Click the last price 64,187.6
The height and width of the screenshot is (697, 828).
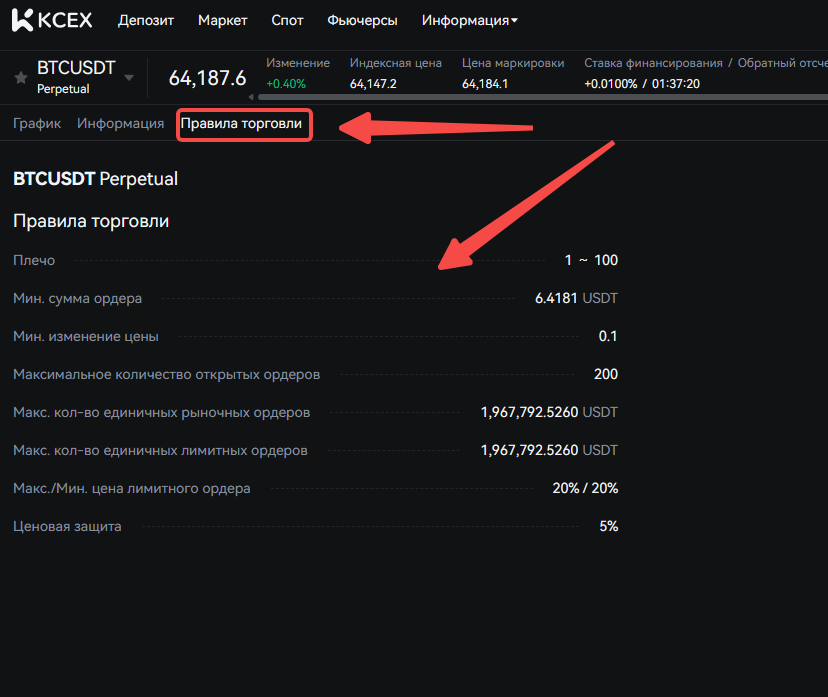[x=207, y=78]
